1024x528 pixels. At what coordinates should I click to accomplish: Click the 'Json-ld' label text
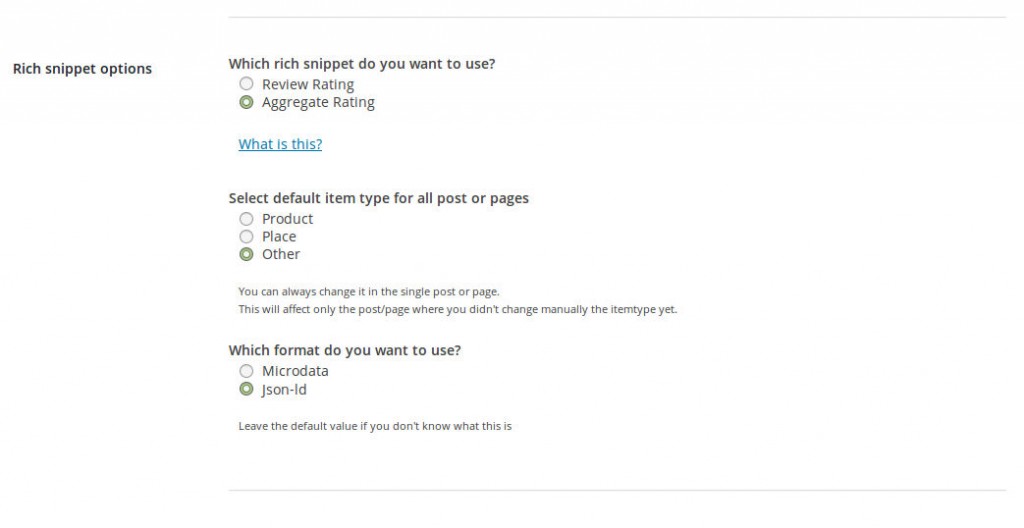tap(284, 389)
